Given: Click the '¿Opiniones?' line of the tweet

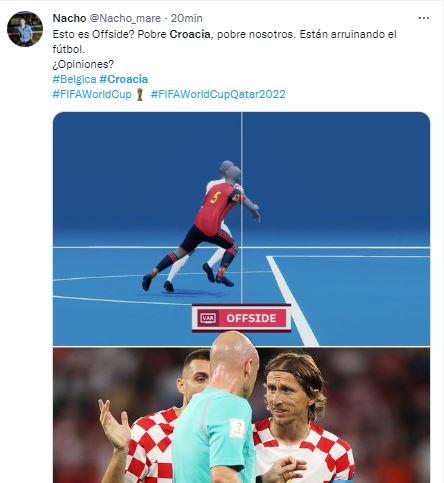Looking at the screenshot, I should (x=83, y=64).
